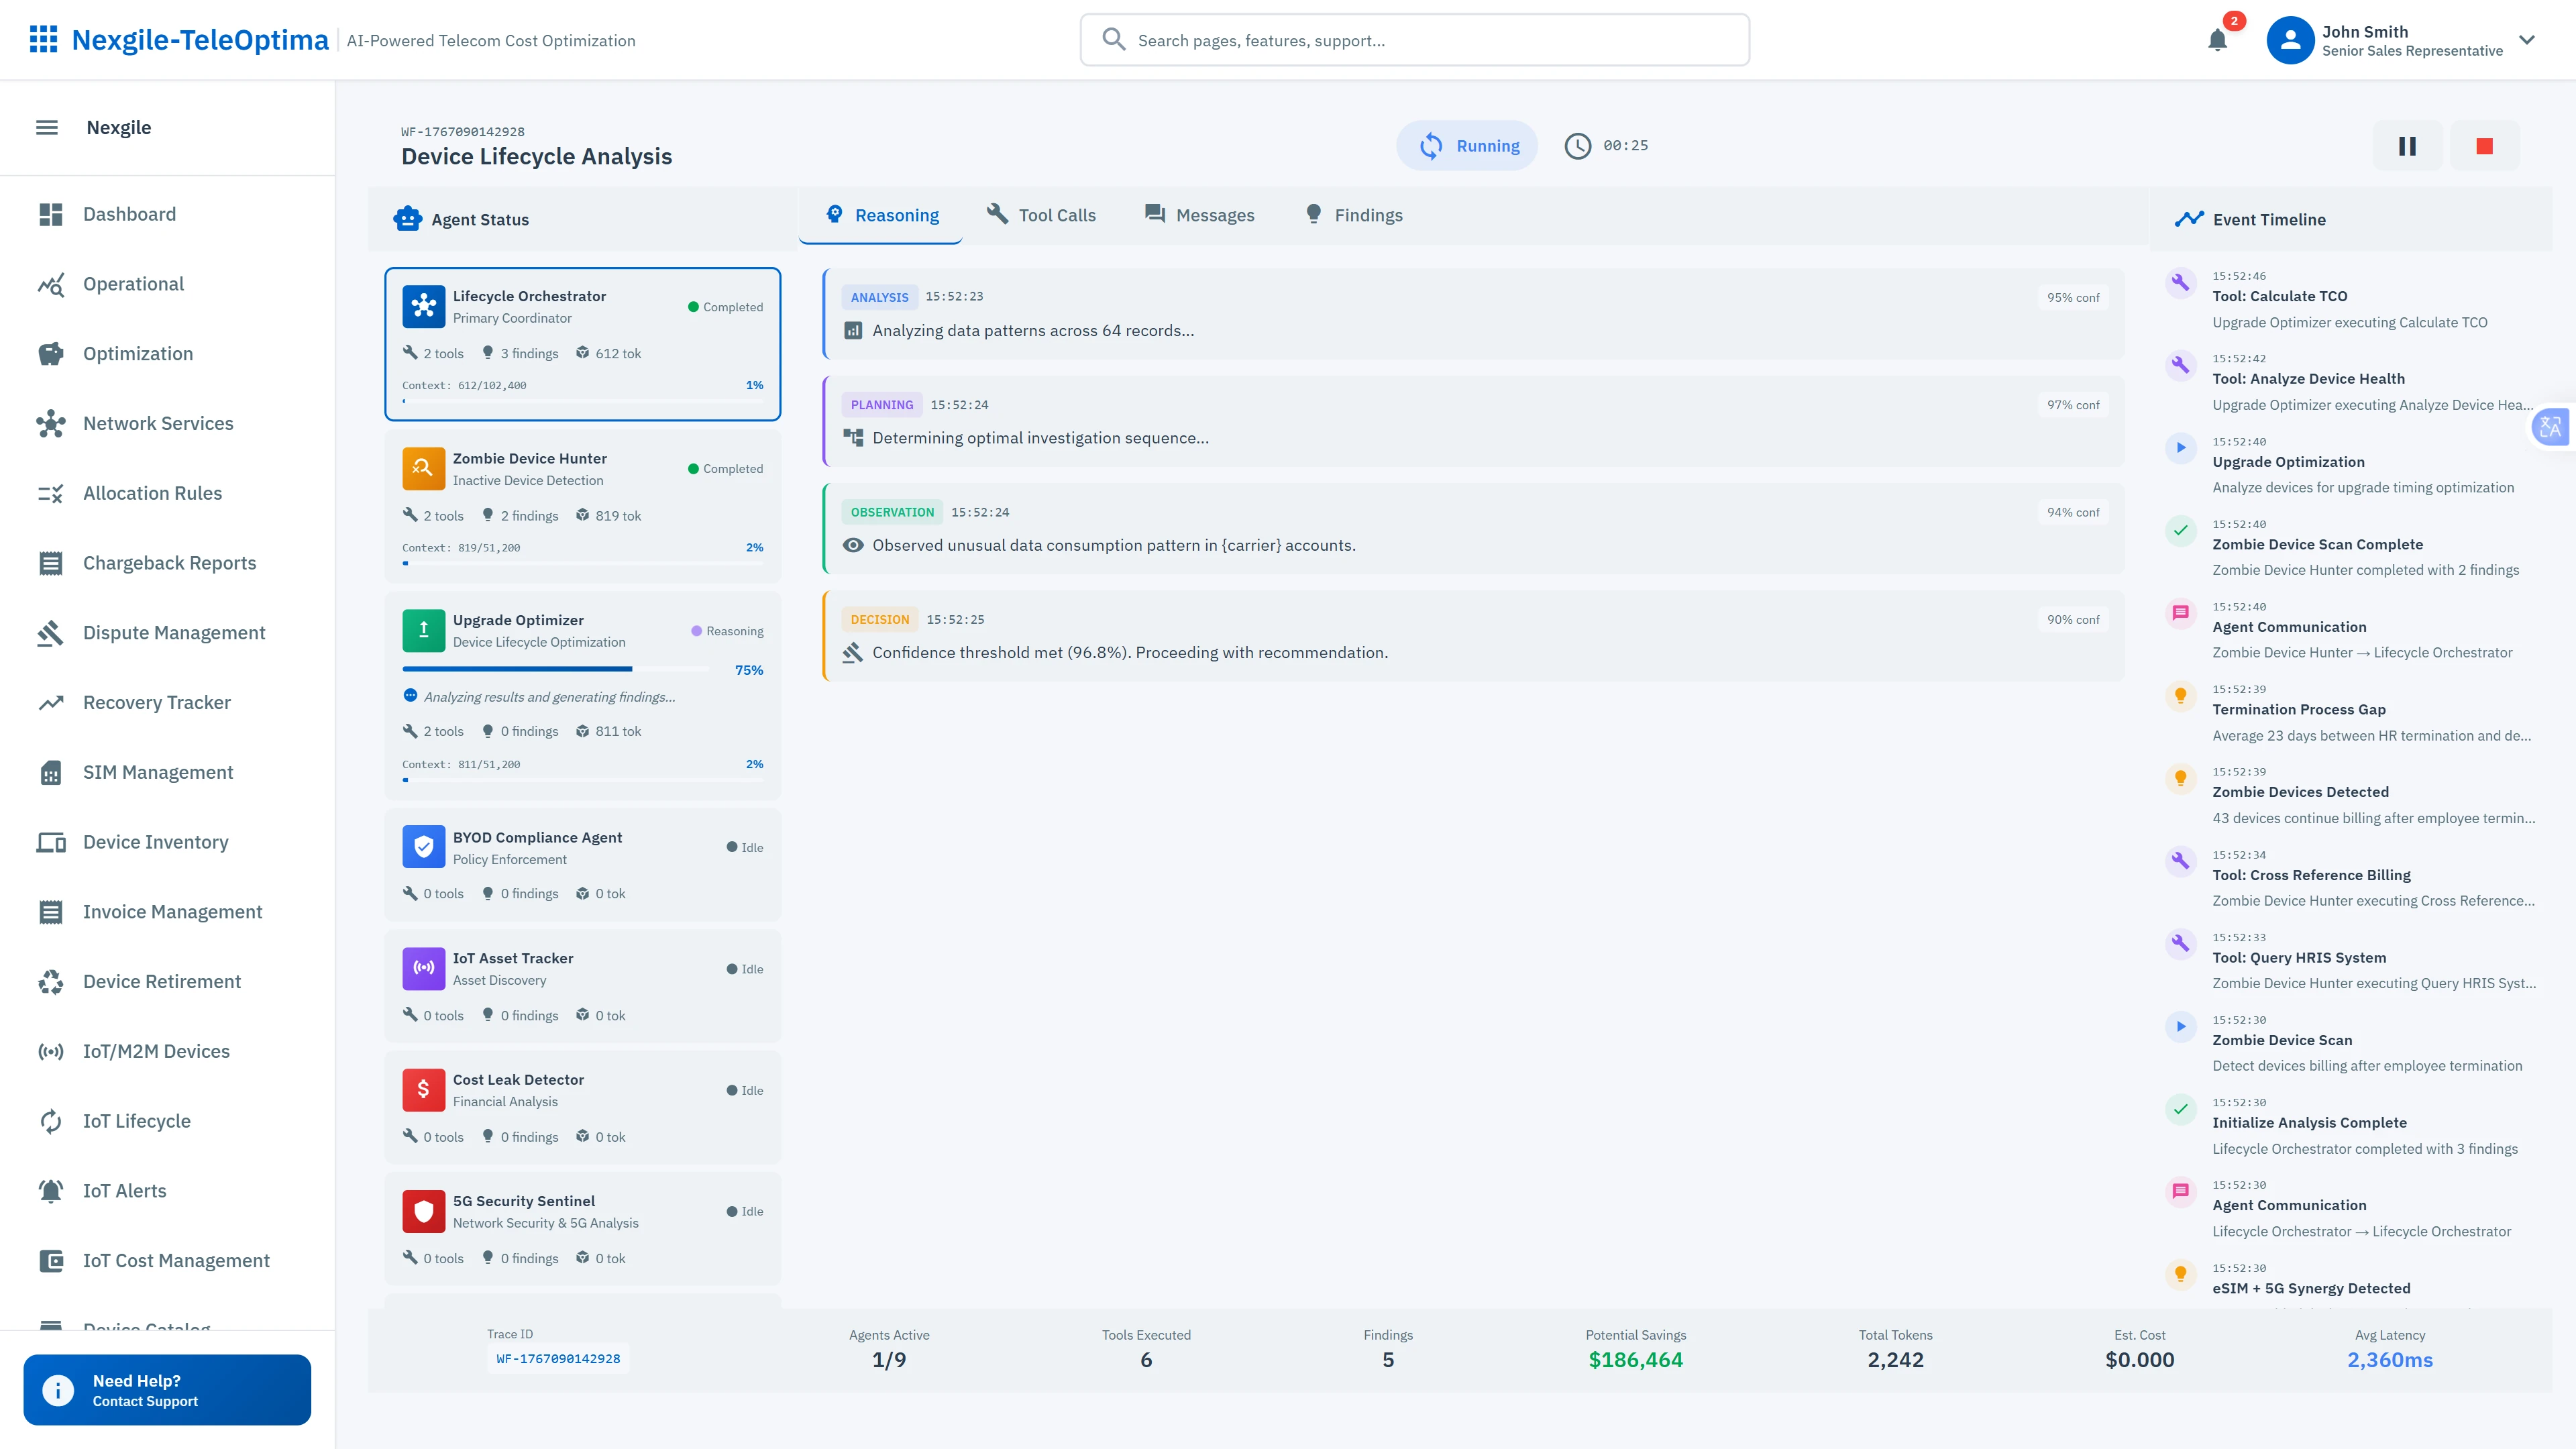Select the IoT Alerts bell icon
2576x1449 pixels.
51,1190
